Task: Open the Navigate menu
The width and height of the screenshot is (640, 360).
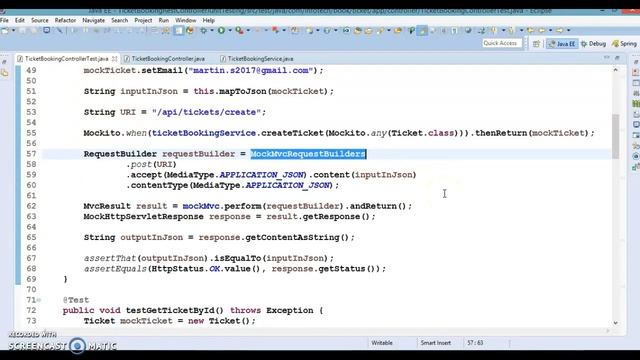Action: (x=93, y=20)
